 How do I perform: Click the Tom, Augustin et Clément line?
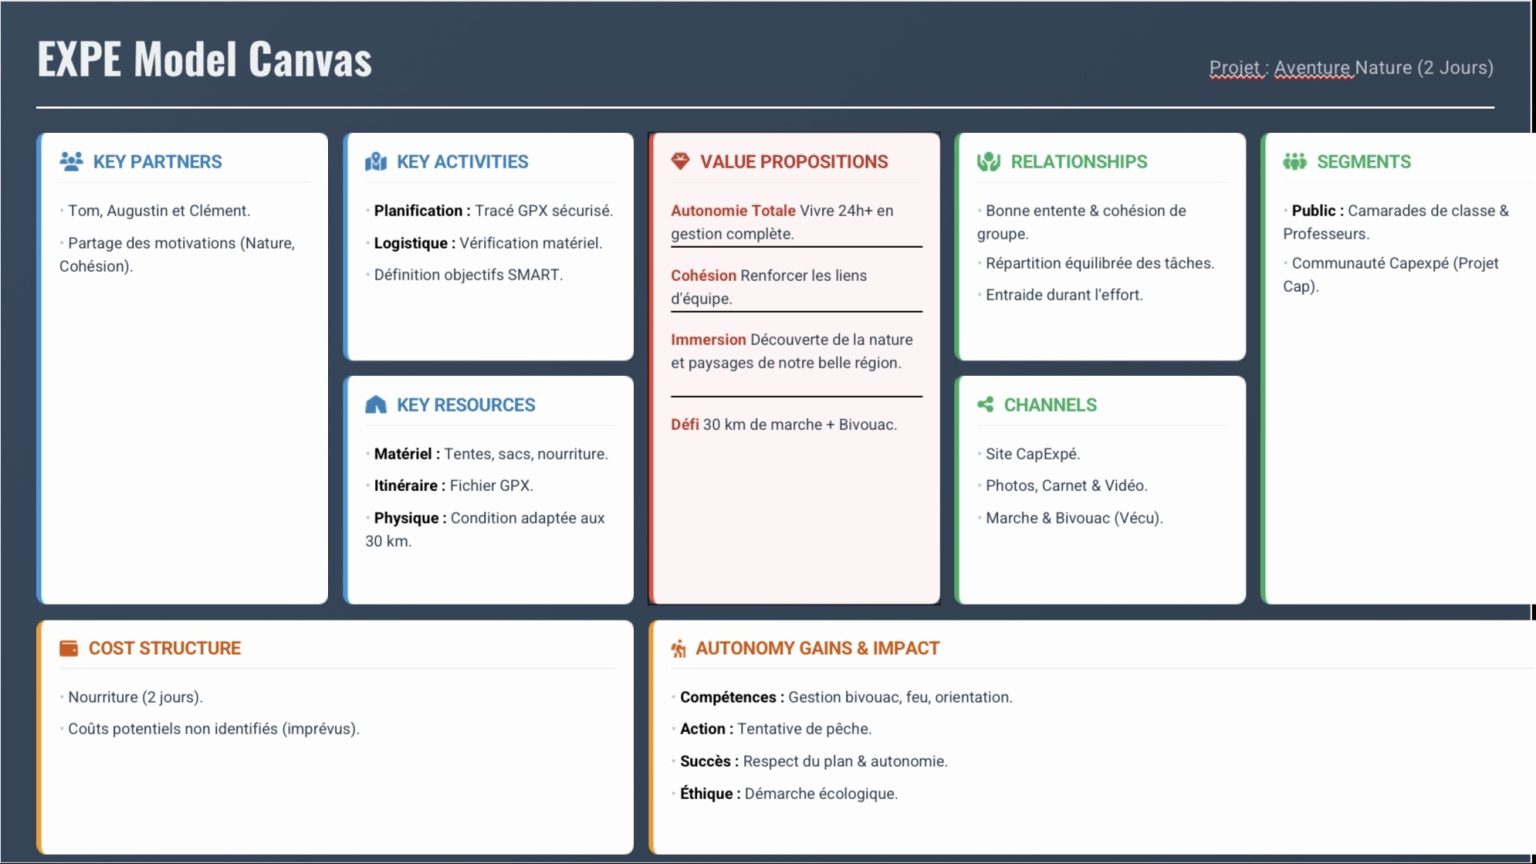[x=155, y=210]
